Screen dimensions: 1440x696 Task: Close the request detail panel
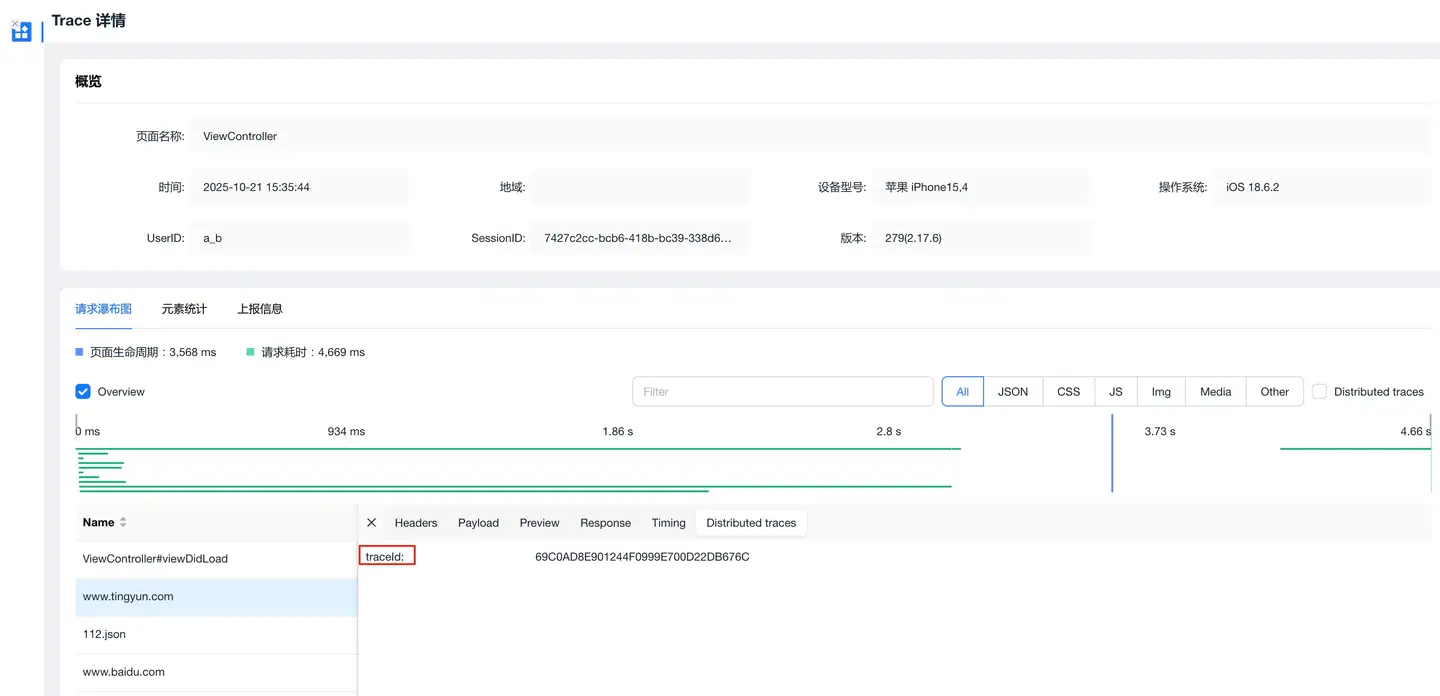[372, 523]
